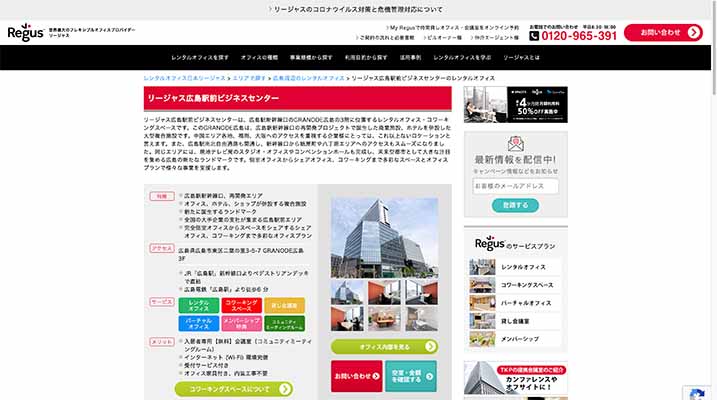Viewport: 717px width, 400px height.
Task: Open 事業規模から探す navigation menu
Action: [x=311, y=58]
